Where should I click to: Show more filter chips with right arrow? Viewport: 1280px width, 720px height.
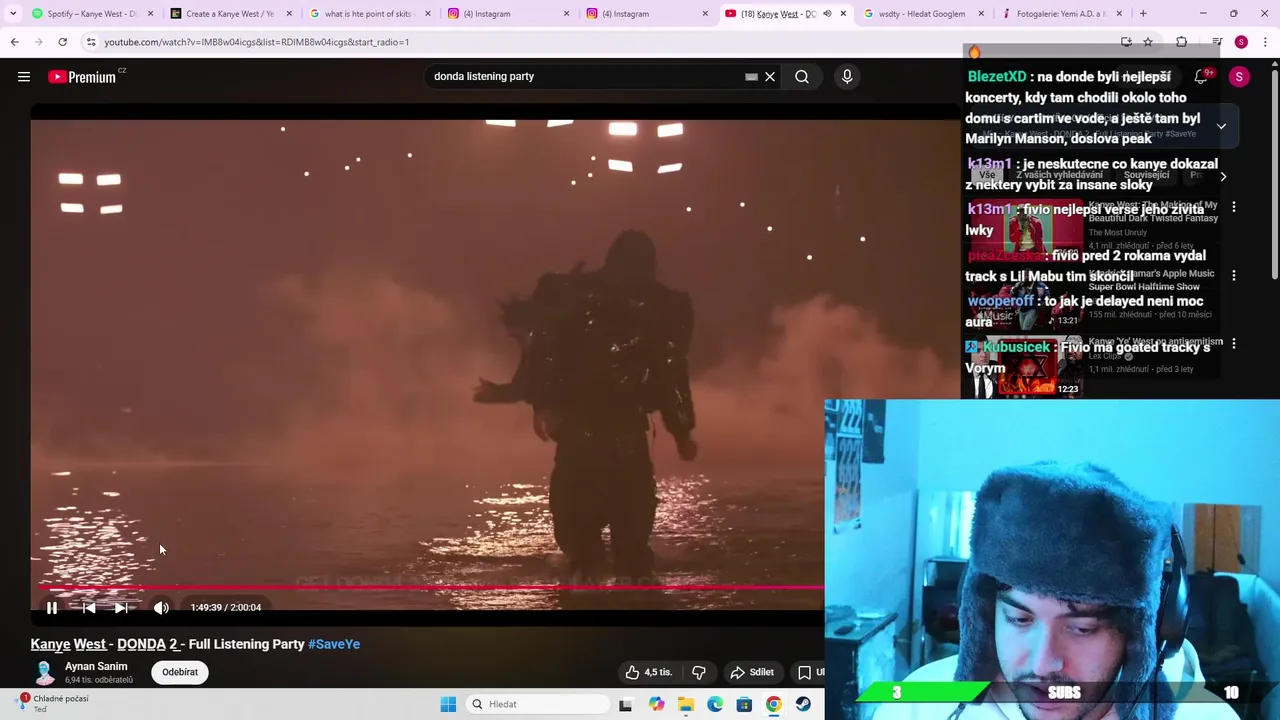[1223, 176]
